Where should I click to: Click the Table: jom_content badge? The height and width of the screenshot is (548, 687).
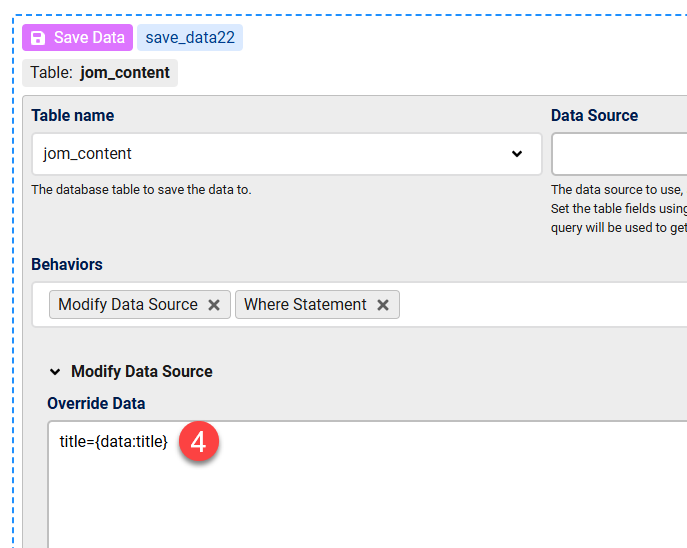(100, 73)
